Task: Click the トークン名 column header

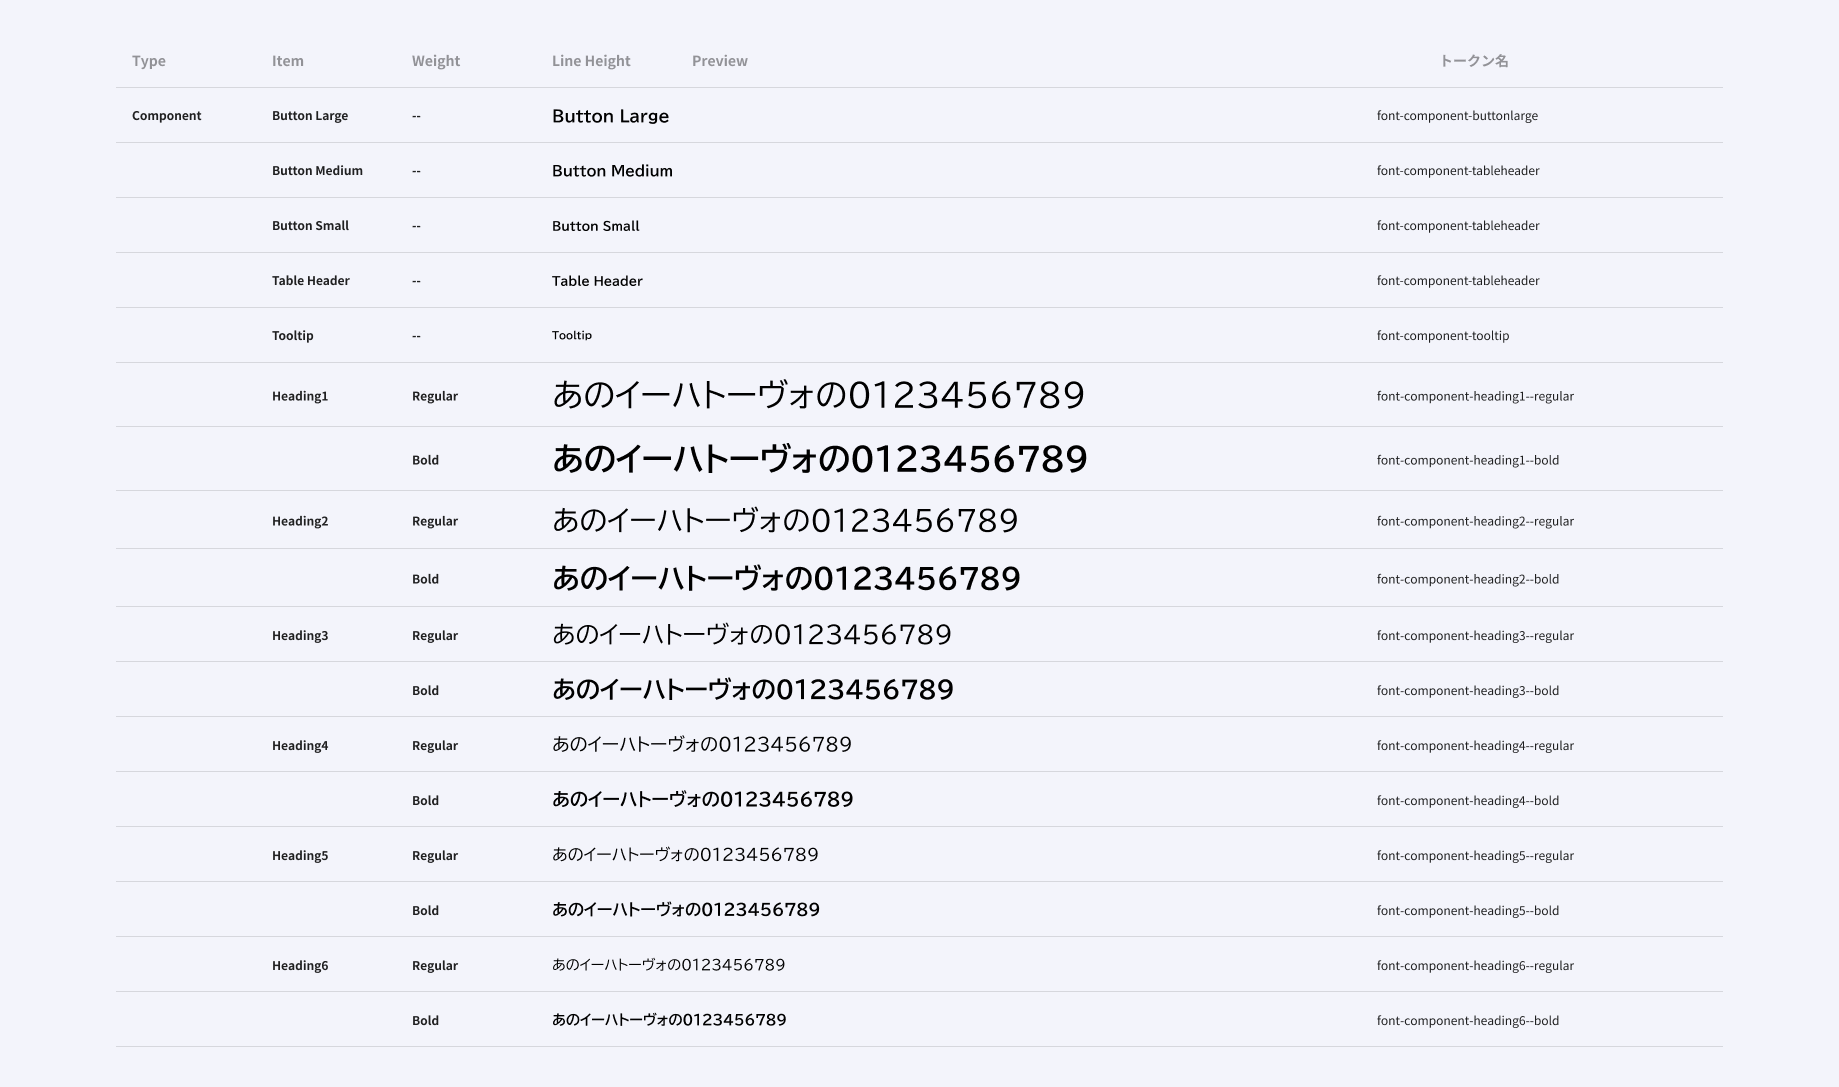Action: (x=1473, y=60)
